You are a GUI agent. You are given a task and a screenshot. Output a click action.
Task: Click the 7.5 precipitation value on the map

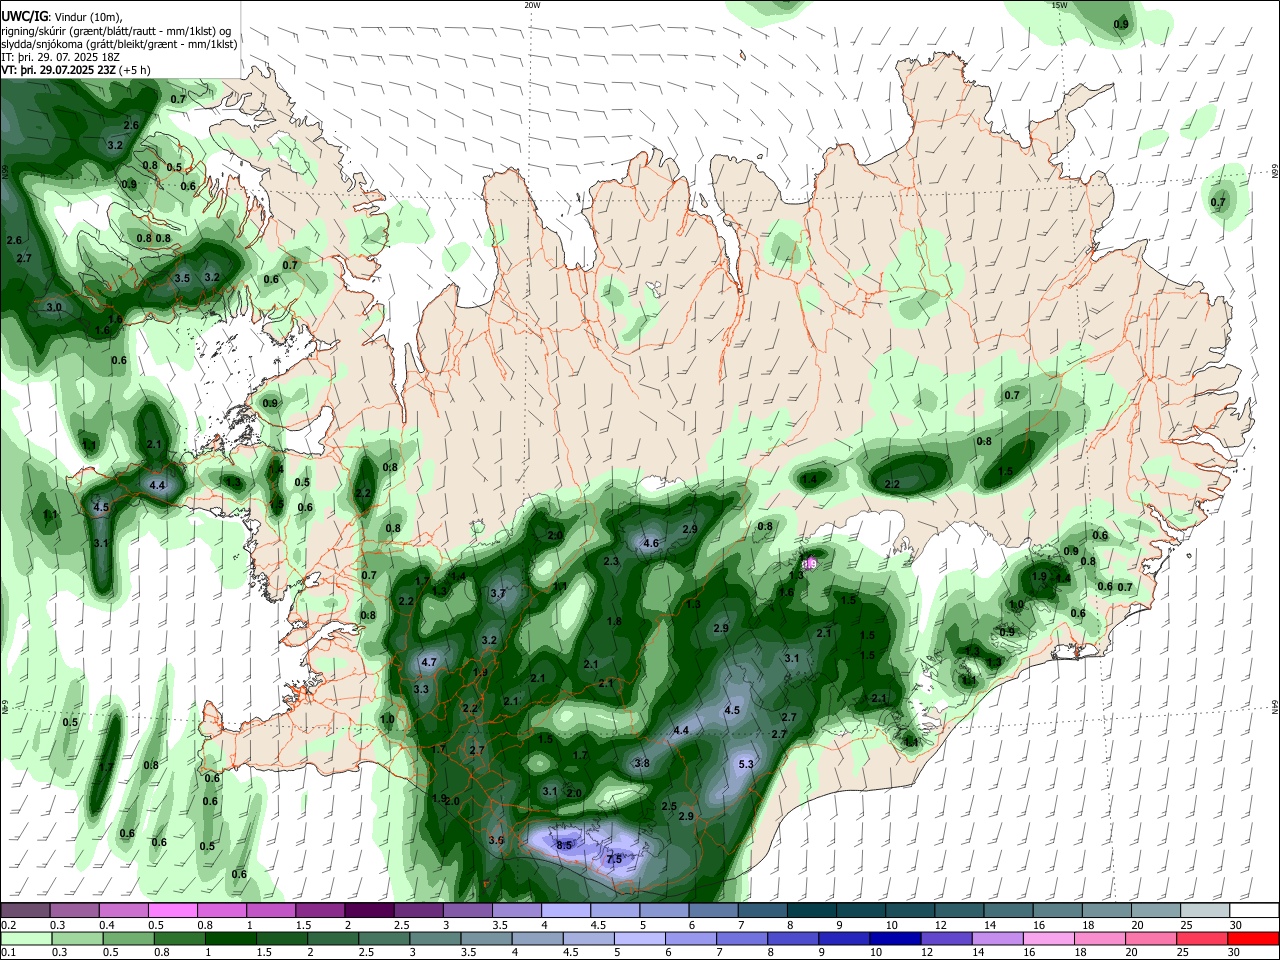pos(614,859)
